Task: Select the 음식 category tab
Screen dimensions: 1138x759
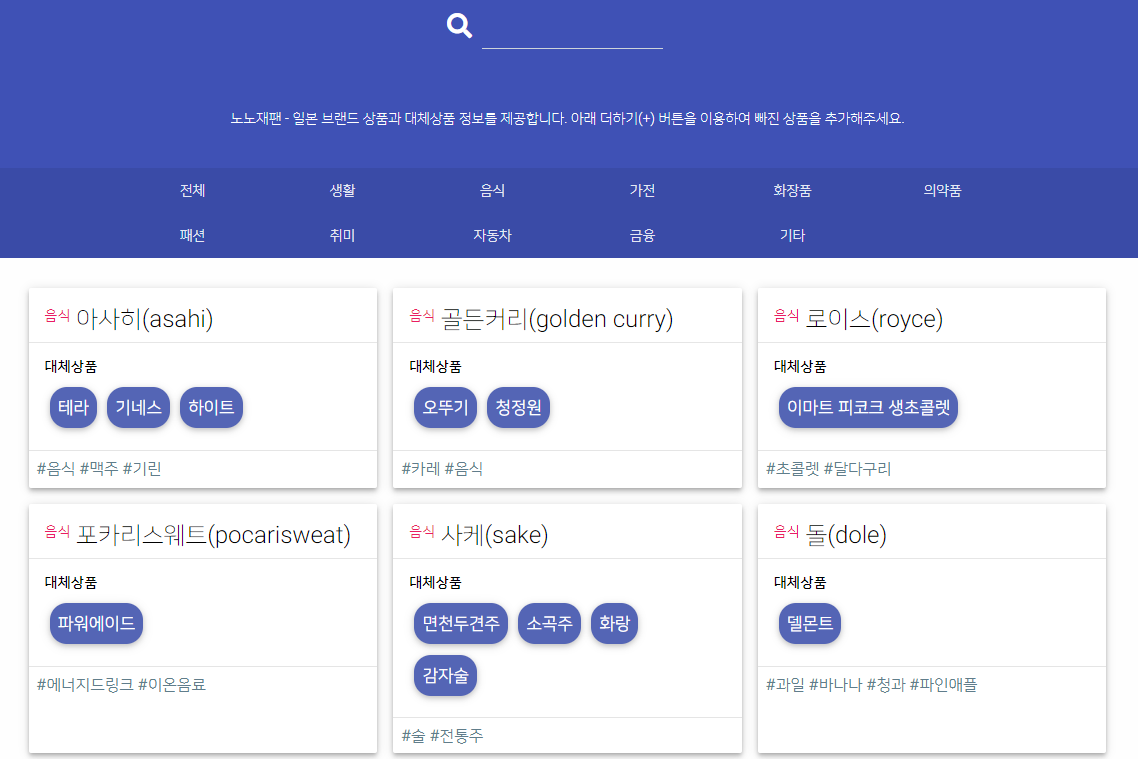Action: 492,190
